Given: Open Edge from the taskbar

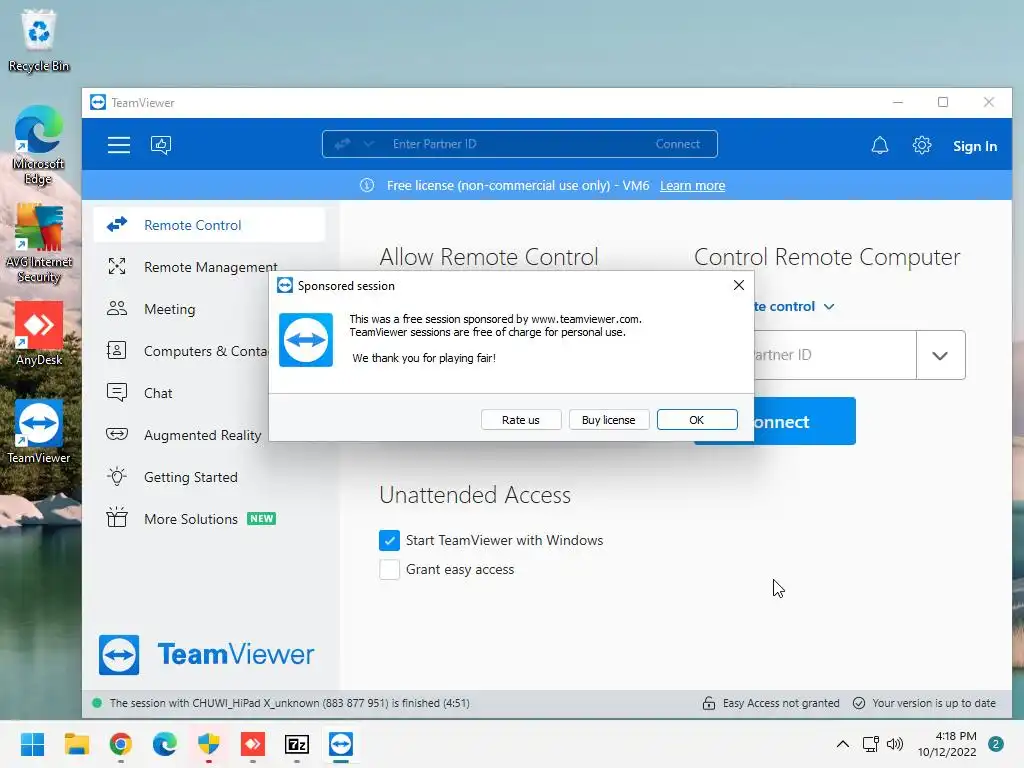Looking at the screenshot, I should [x=165, y=744].
